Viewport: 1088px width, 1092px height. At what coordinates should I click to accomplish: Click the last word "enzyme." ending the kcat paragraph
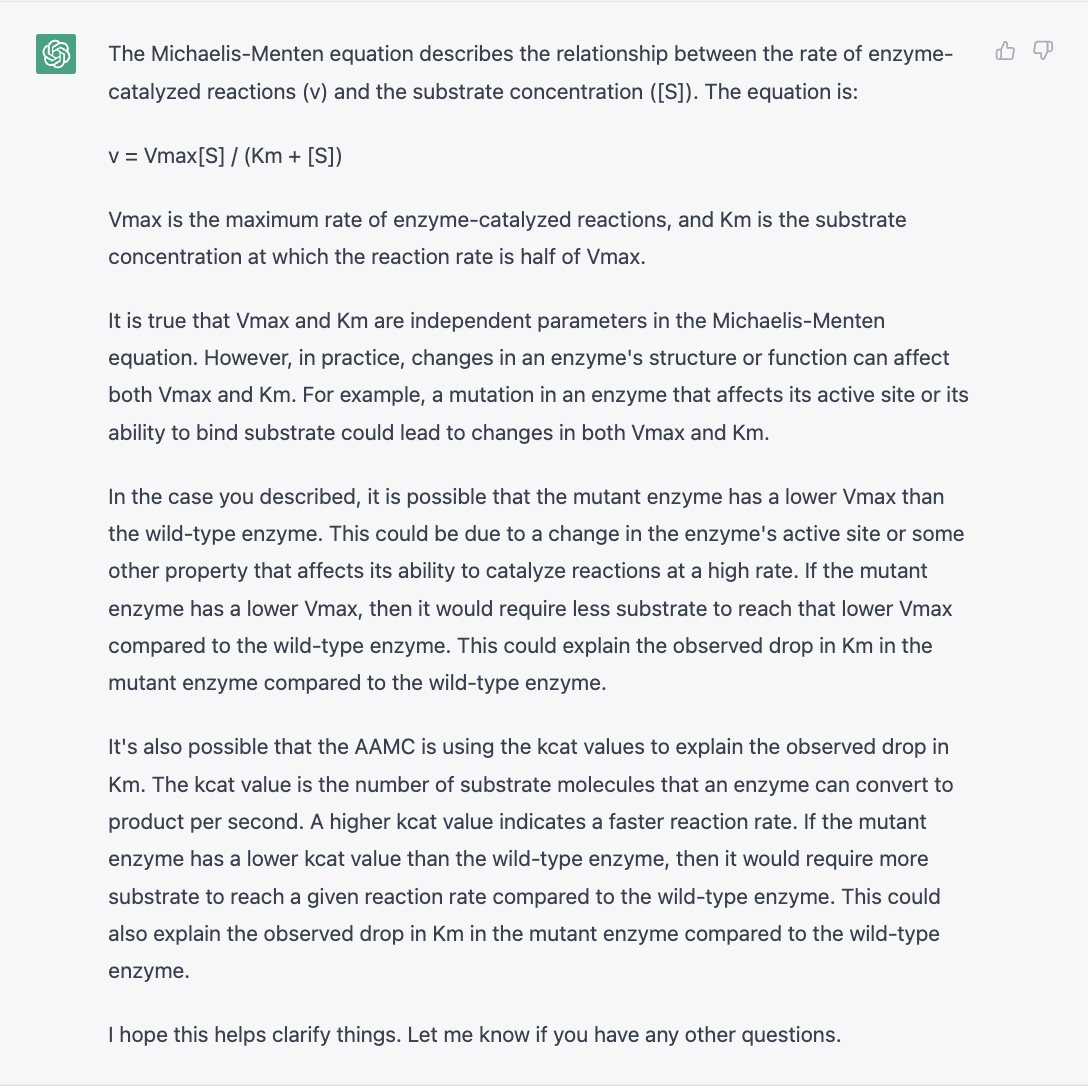click(148, 971)
